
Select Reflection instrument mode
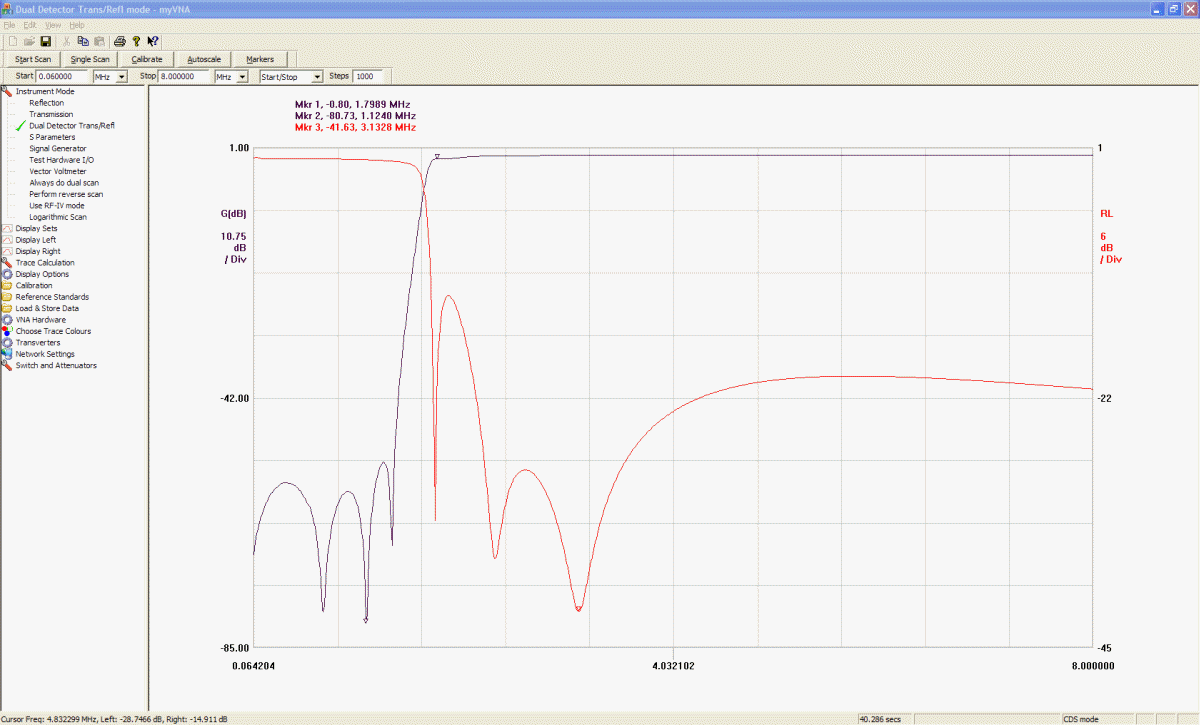click(46, 103)
